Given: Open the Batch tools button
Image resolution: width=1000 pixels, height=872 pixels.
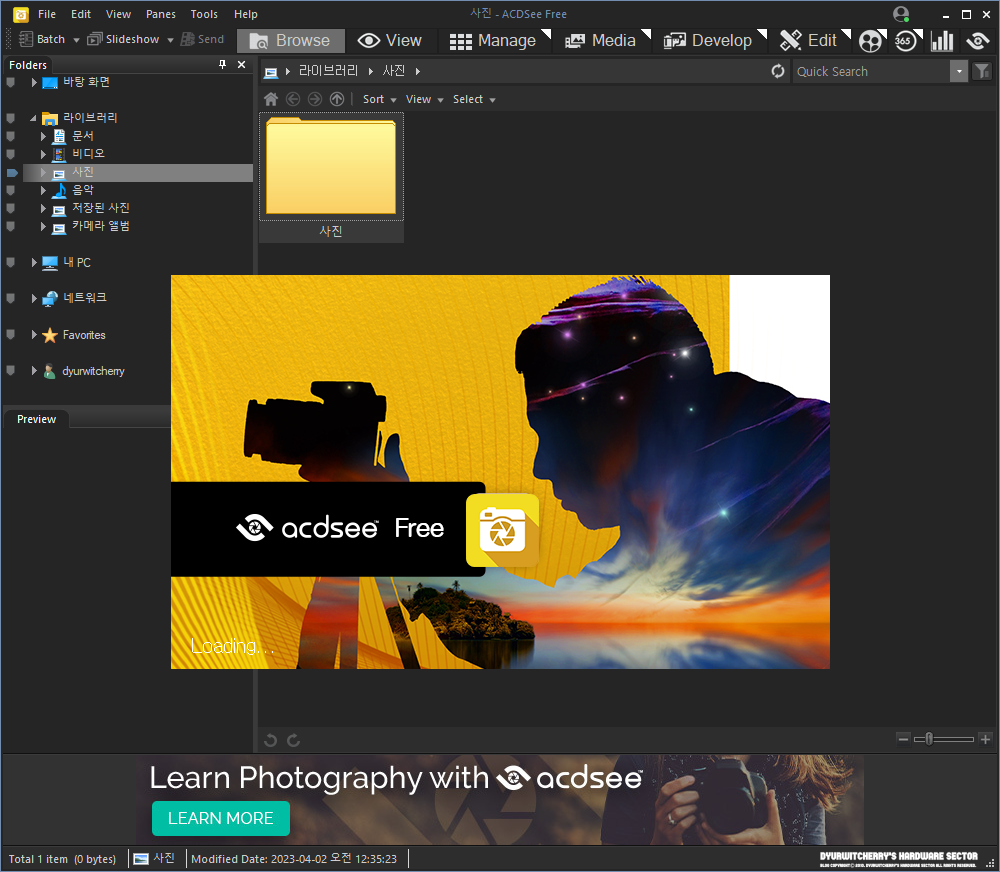Looking at the screenshot, I should tap(42, 40).
